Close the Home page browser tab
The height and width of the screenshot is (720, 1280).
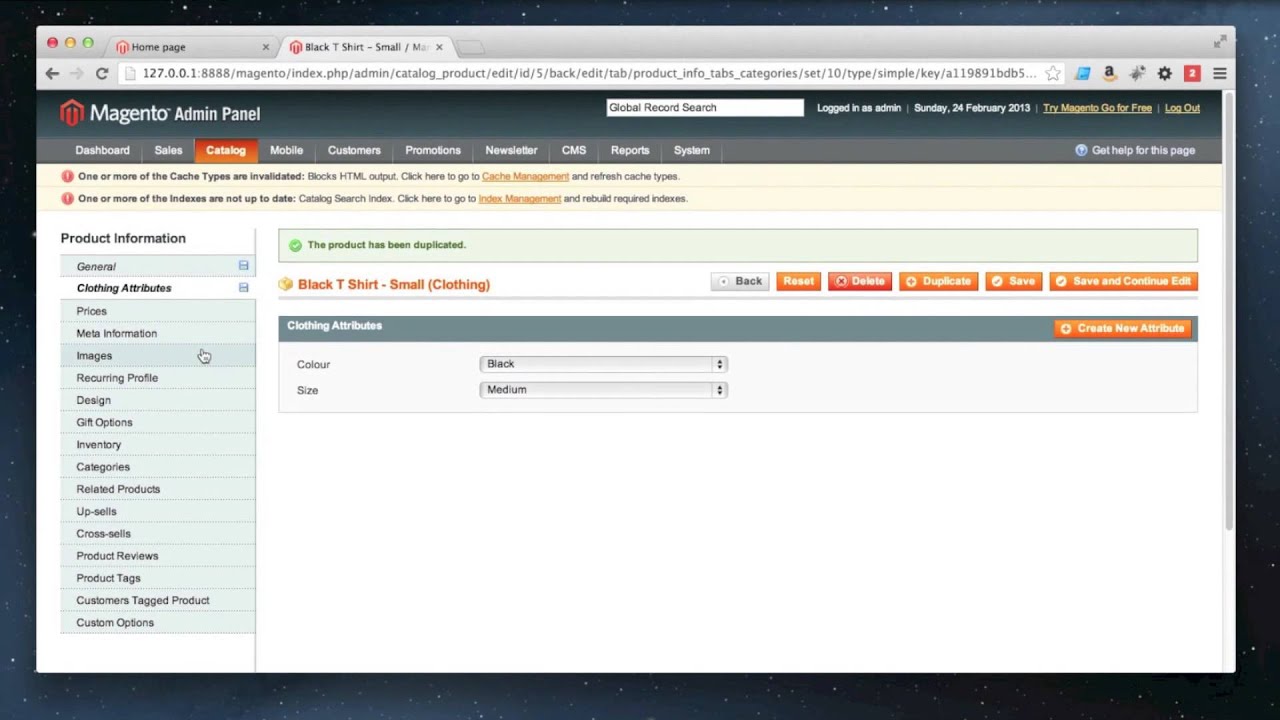(266, 47)
